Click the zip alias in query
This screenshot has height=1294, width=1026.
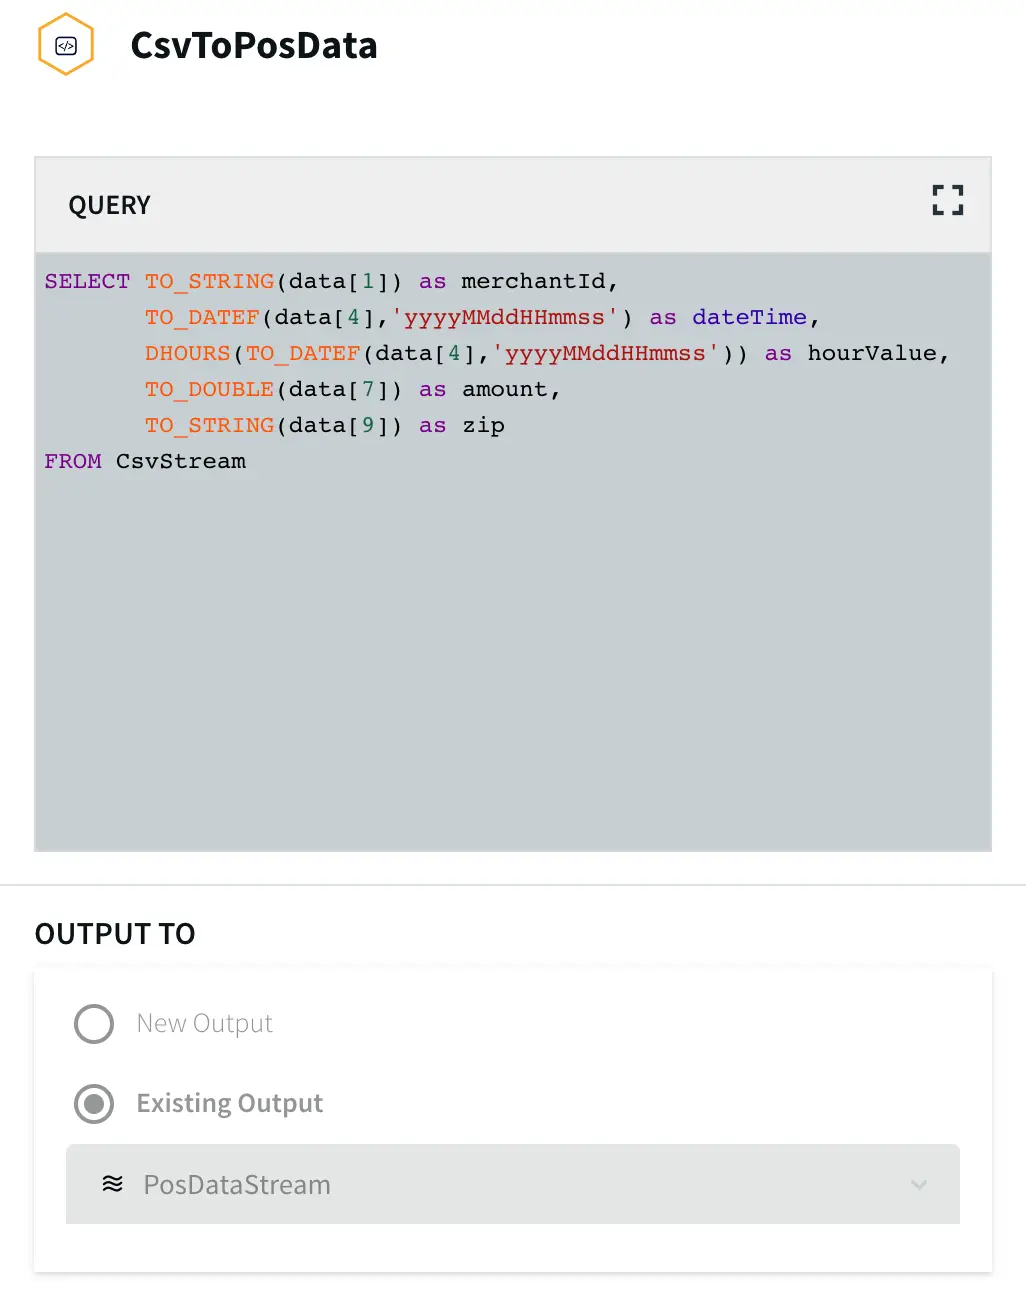pyautogui.click(x=483, y=426)
